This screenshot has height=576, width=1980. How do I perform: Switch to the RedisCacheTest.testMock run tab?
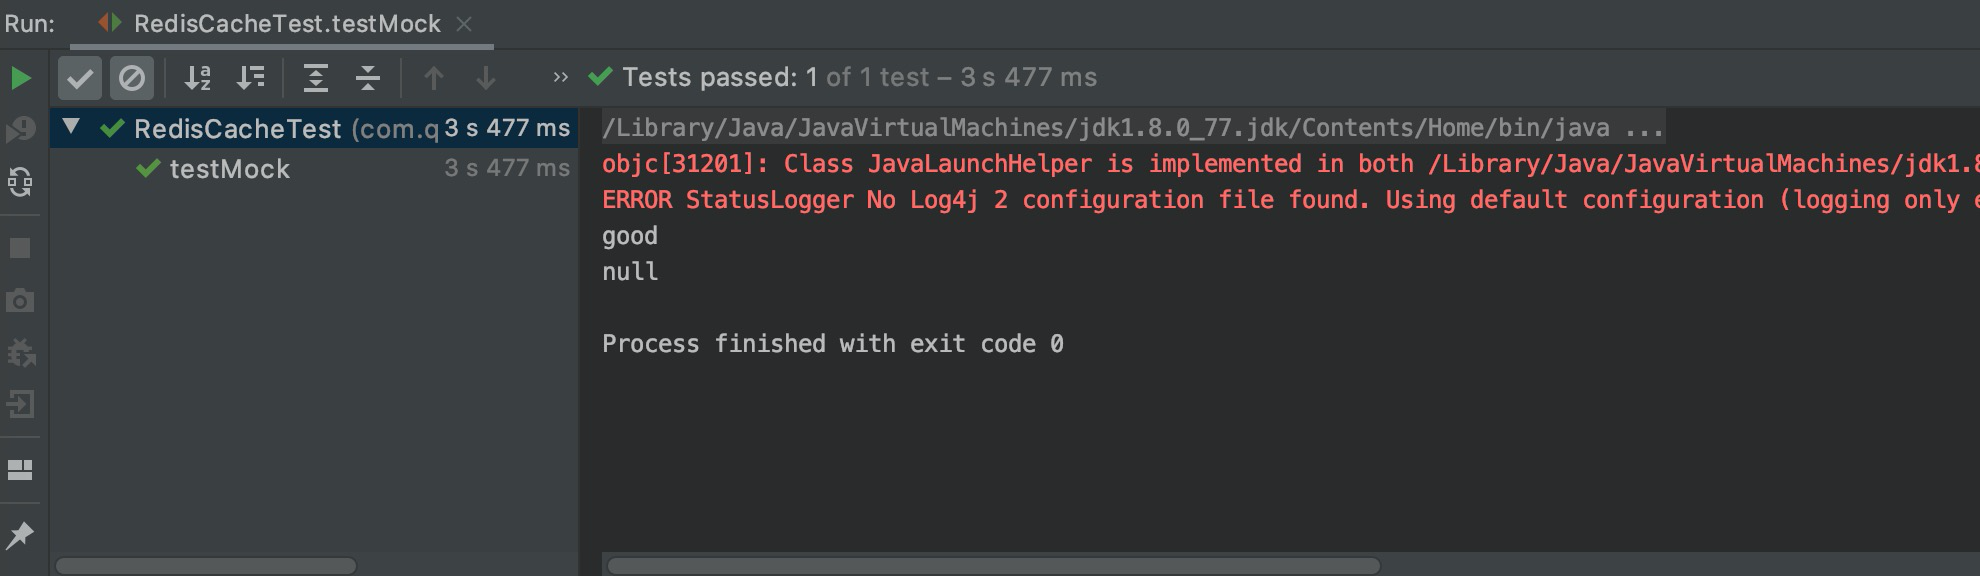coord(270,24)
